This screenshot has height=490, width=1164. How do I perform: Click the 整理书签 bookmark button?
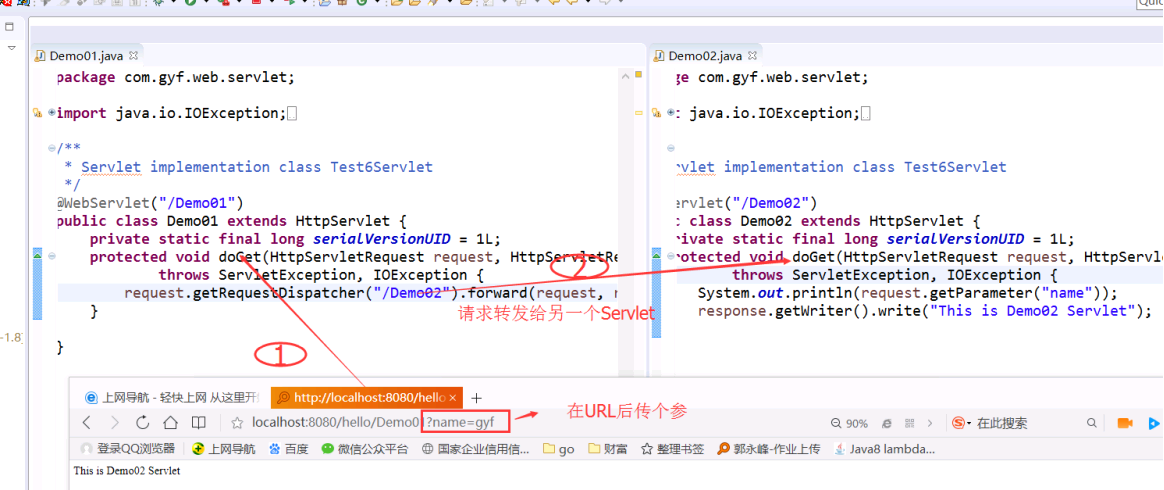(x=673, y=448)
